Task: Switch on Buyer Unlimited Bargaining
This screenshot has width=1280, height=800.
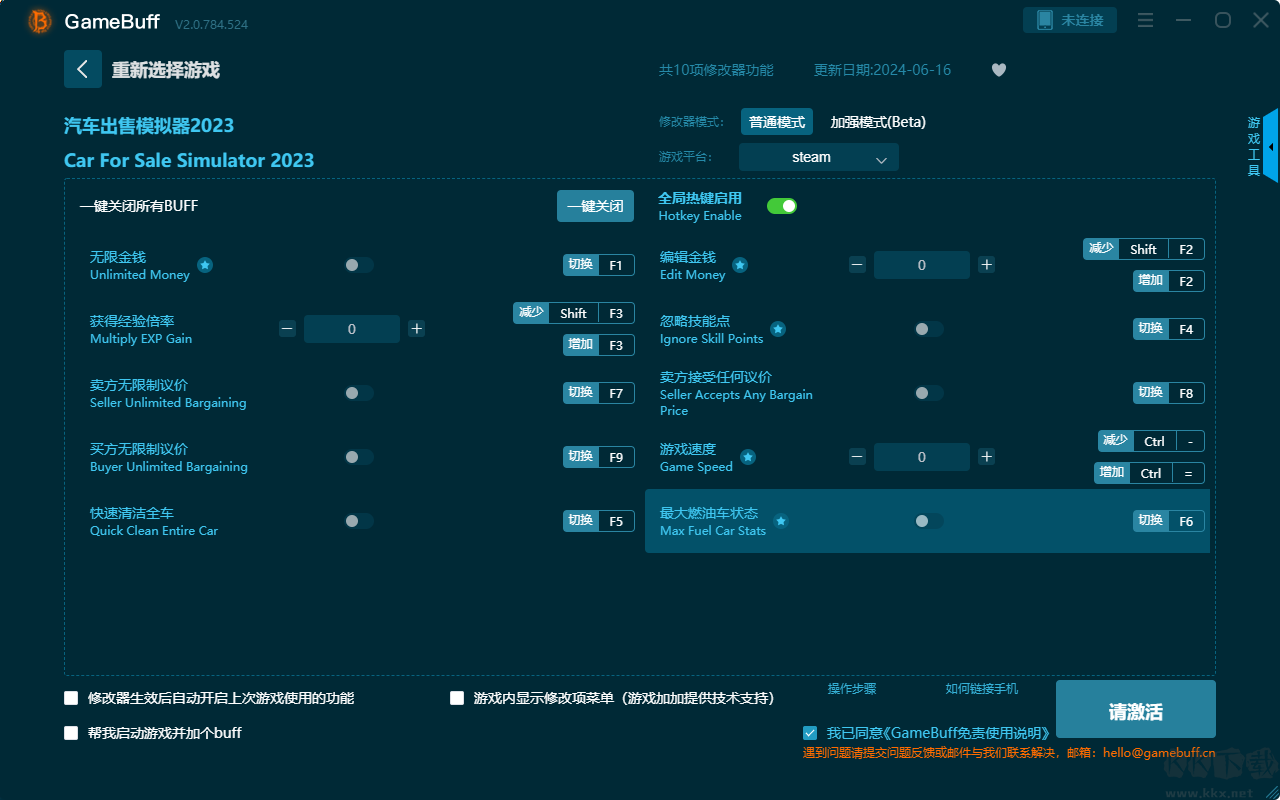Action: point(359,457)
